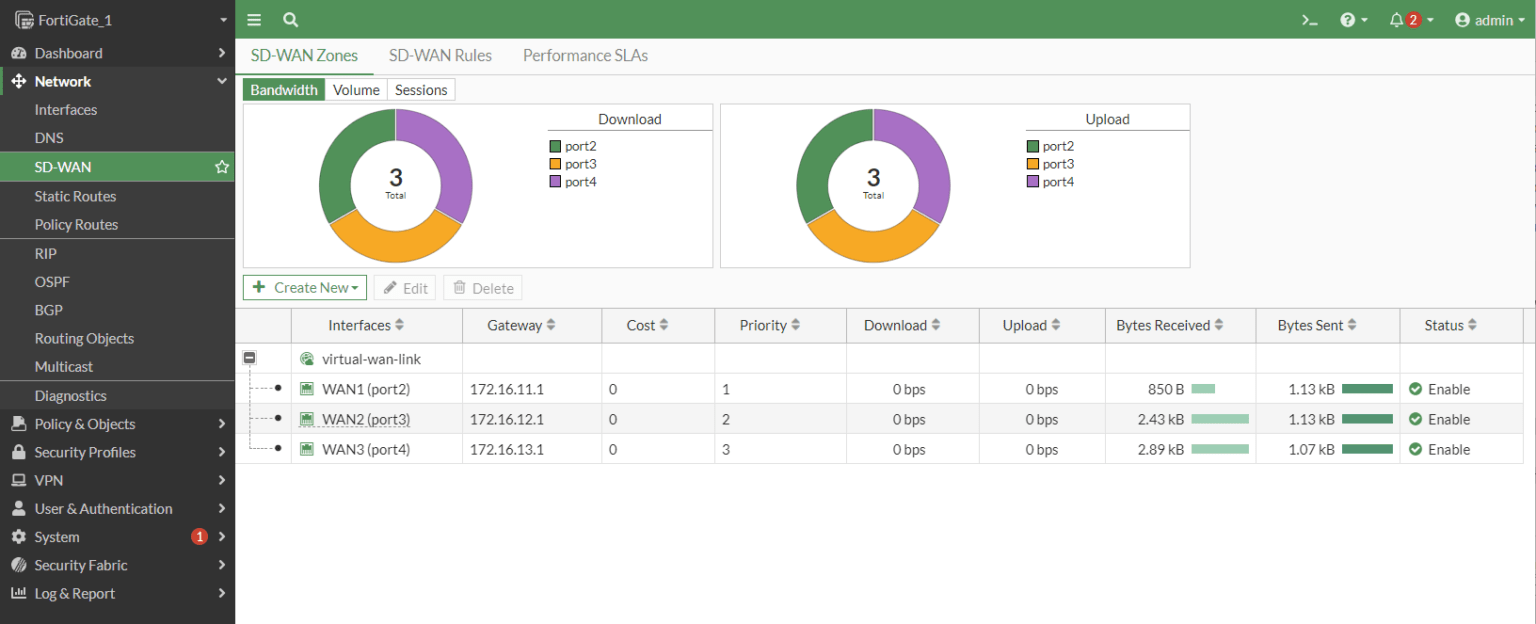The width and height of the screenshot is (1536, 624).
Task: Switch to the Sessions view
Action: (421, 89)
